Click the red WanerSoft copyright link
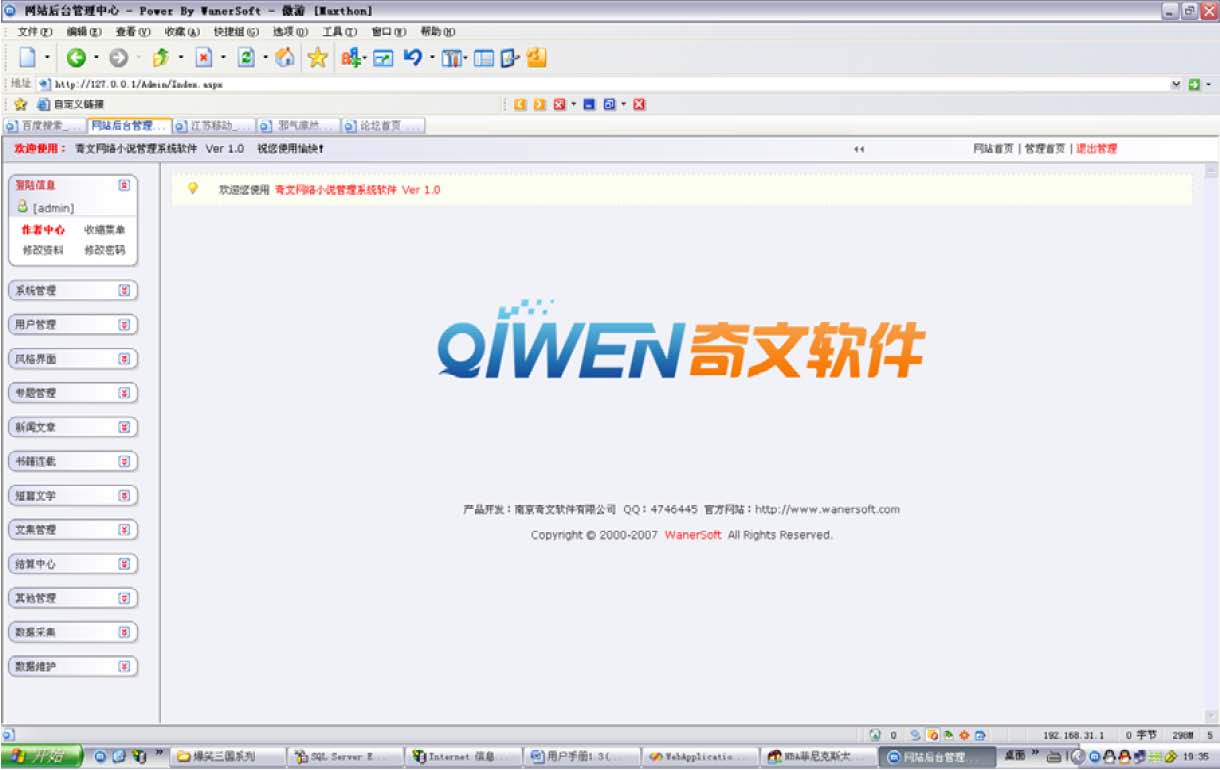Image resolution: width=1220 pixels, height=770 pixels. 693,535
